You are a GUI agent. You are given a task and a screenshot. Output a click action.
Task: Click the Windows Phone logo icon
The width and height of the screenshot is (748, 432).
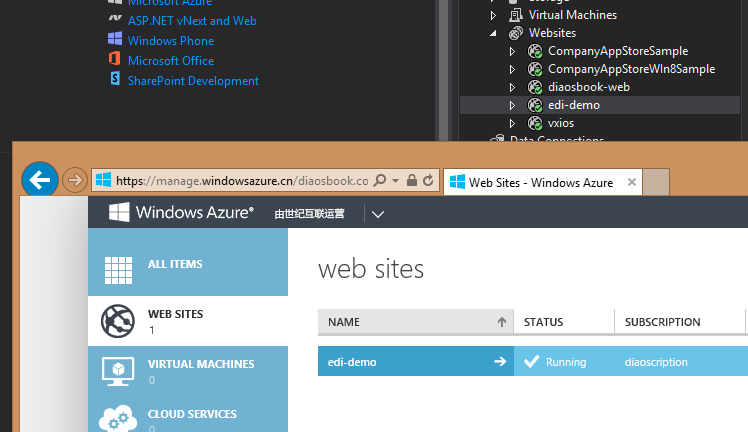click(x=115, y=38)
